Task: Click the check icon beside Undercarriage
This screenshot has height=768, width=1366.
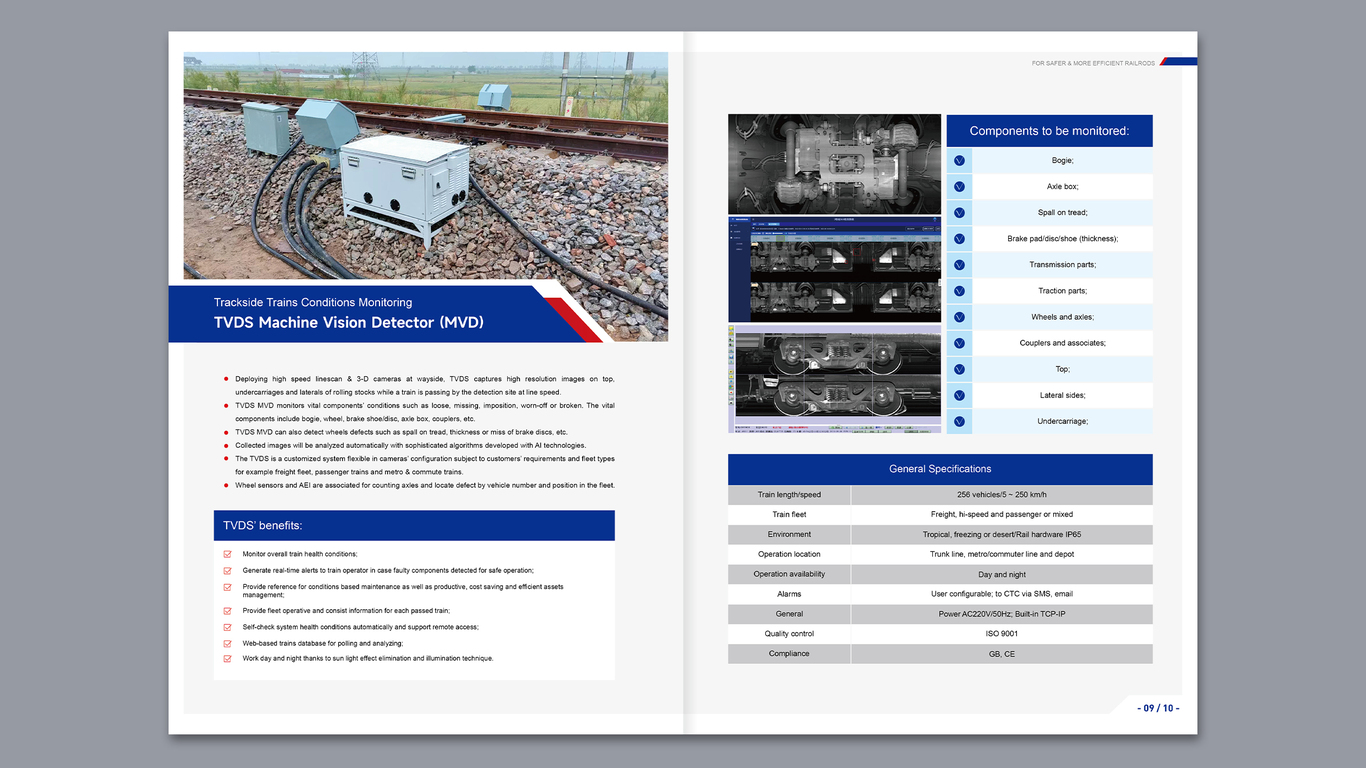Action: pyautogui.click(x=959, y=421)
